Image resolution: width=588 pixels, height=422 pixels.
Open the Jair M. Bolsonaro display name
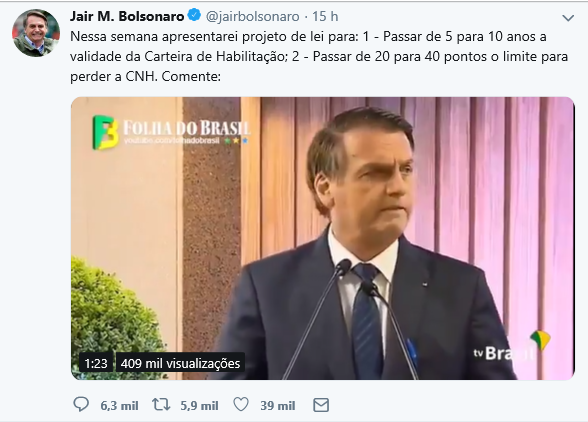click(x=127, y=16)
